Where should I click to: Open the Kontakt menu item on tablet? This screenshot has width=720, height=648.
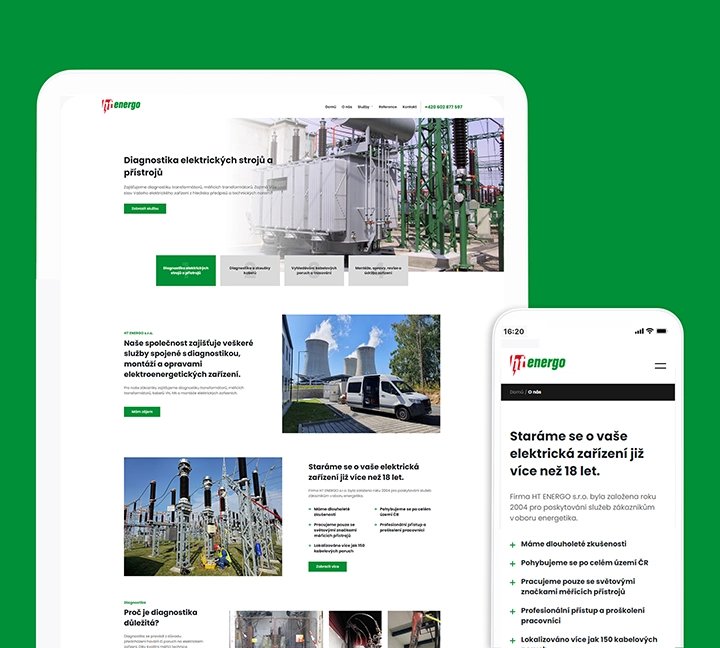coord(410,107)
